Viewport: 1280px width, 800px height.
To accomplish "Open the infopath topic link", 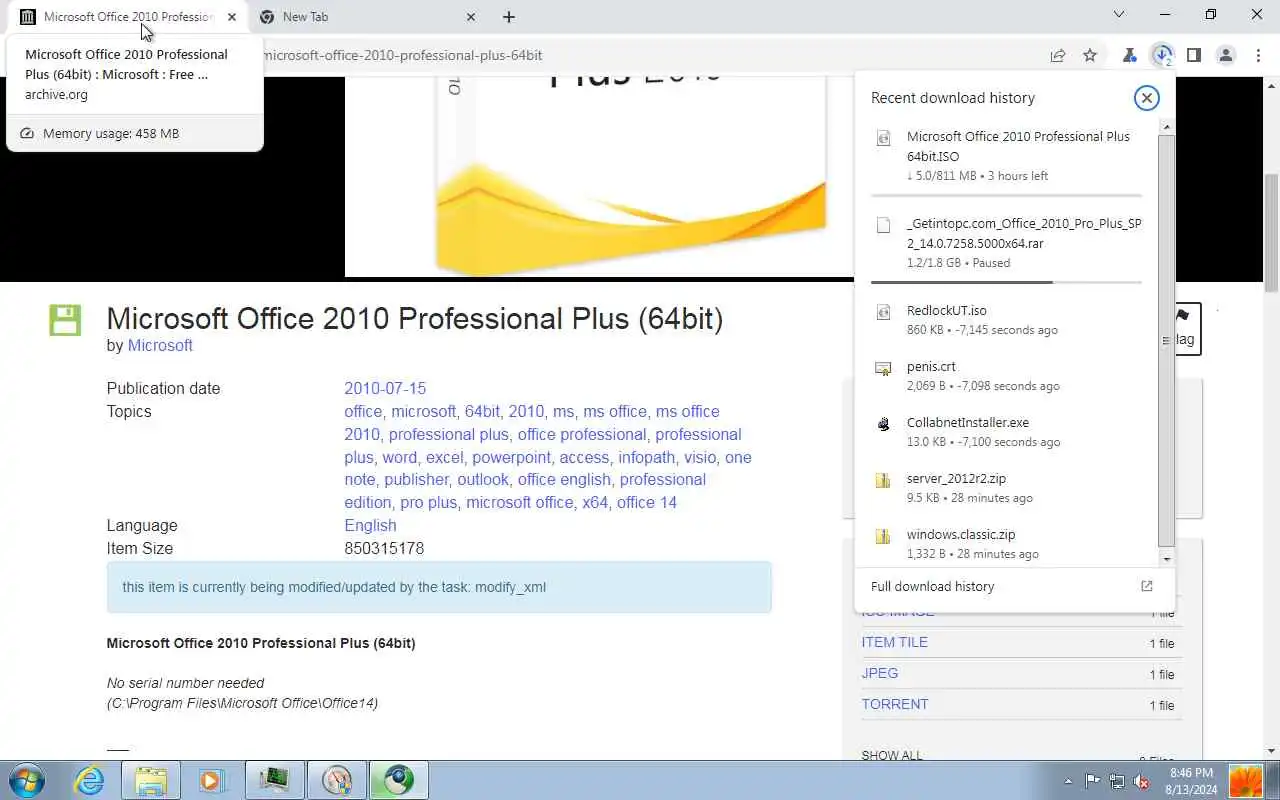I will coord(646,457).
